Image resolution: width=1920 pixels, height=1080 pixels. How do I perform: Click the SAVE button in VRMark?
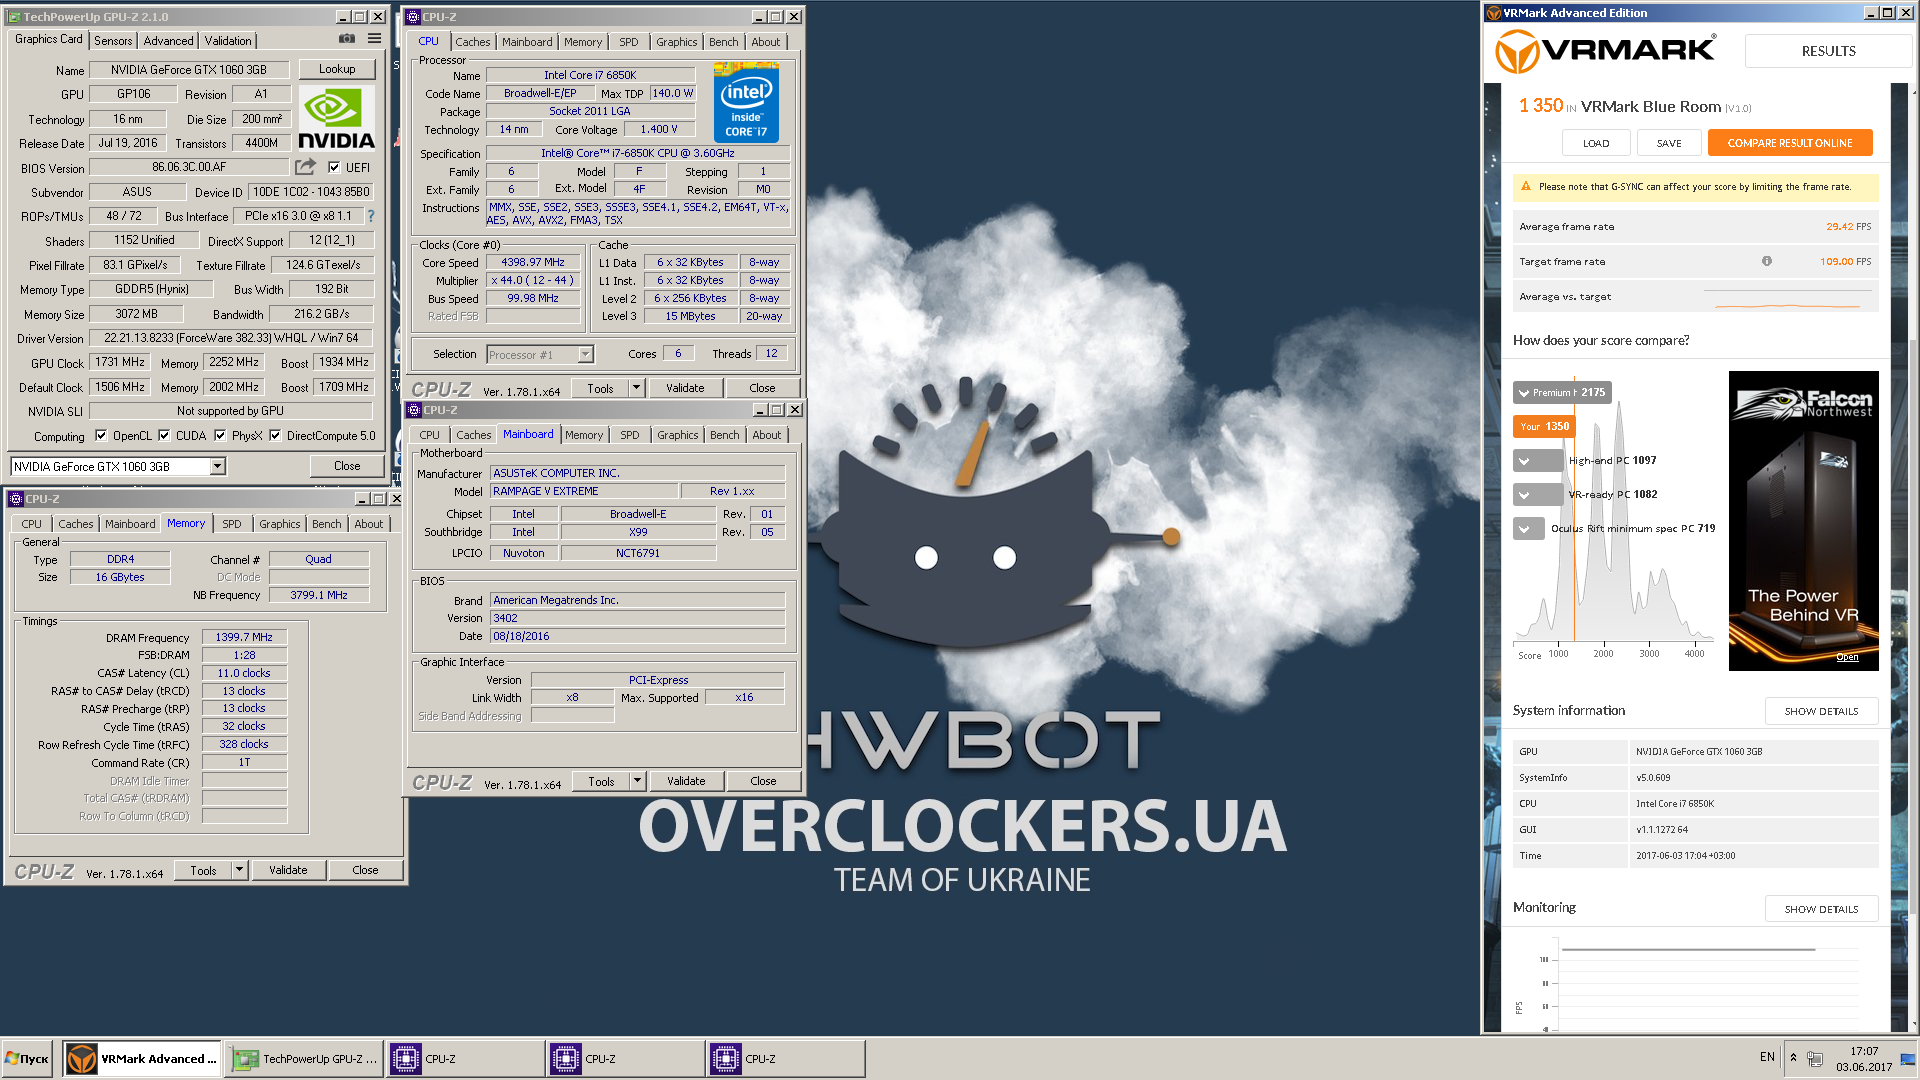[1669, 143]
